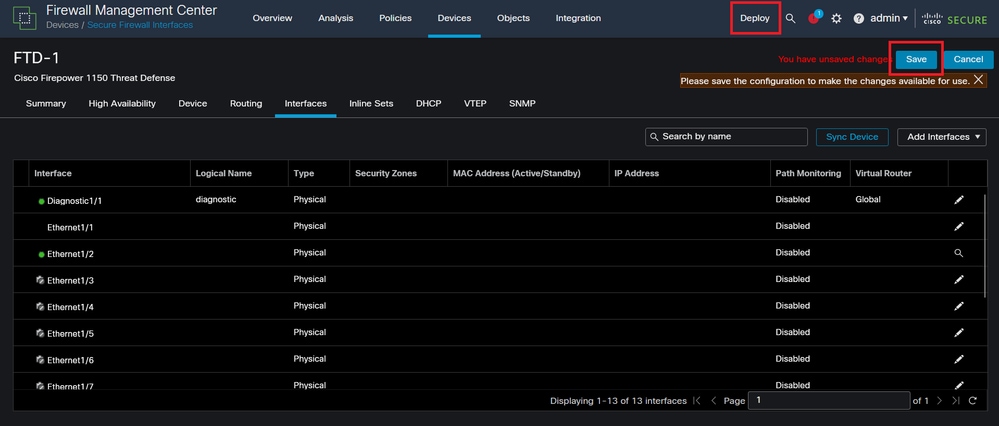Sort by the Logical Name column header
This screenshot has width=999, height=426.
[224, 173]
